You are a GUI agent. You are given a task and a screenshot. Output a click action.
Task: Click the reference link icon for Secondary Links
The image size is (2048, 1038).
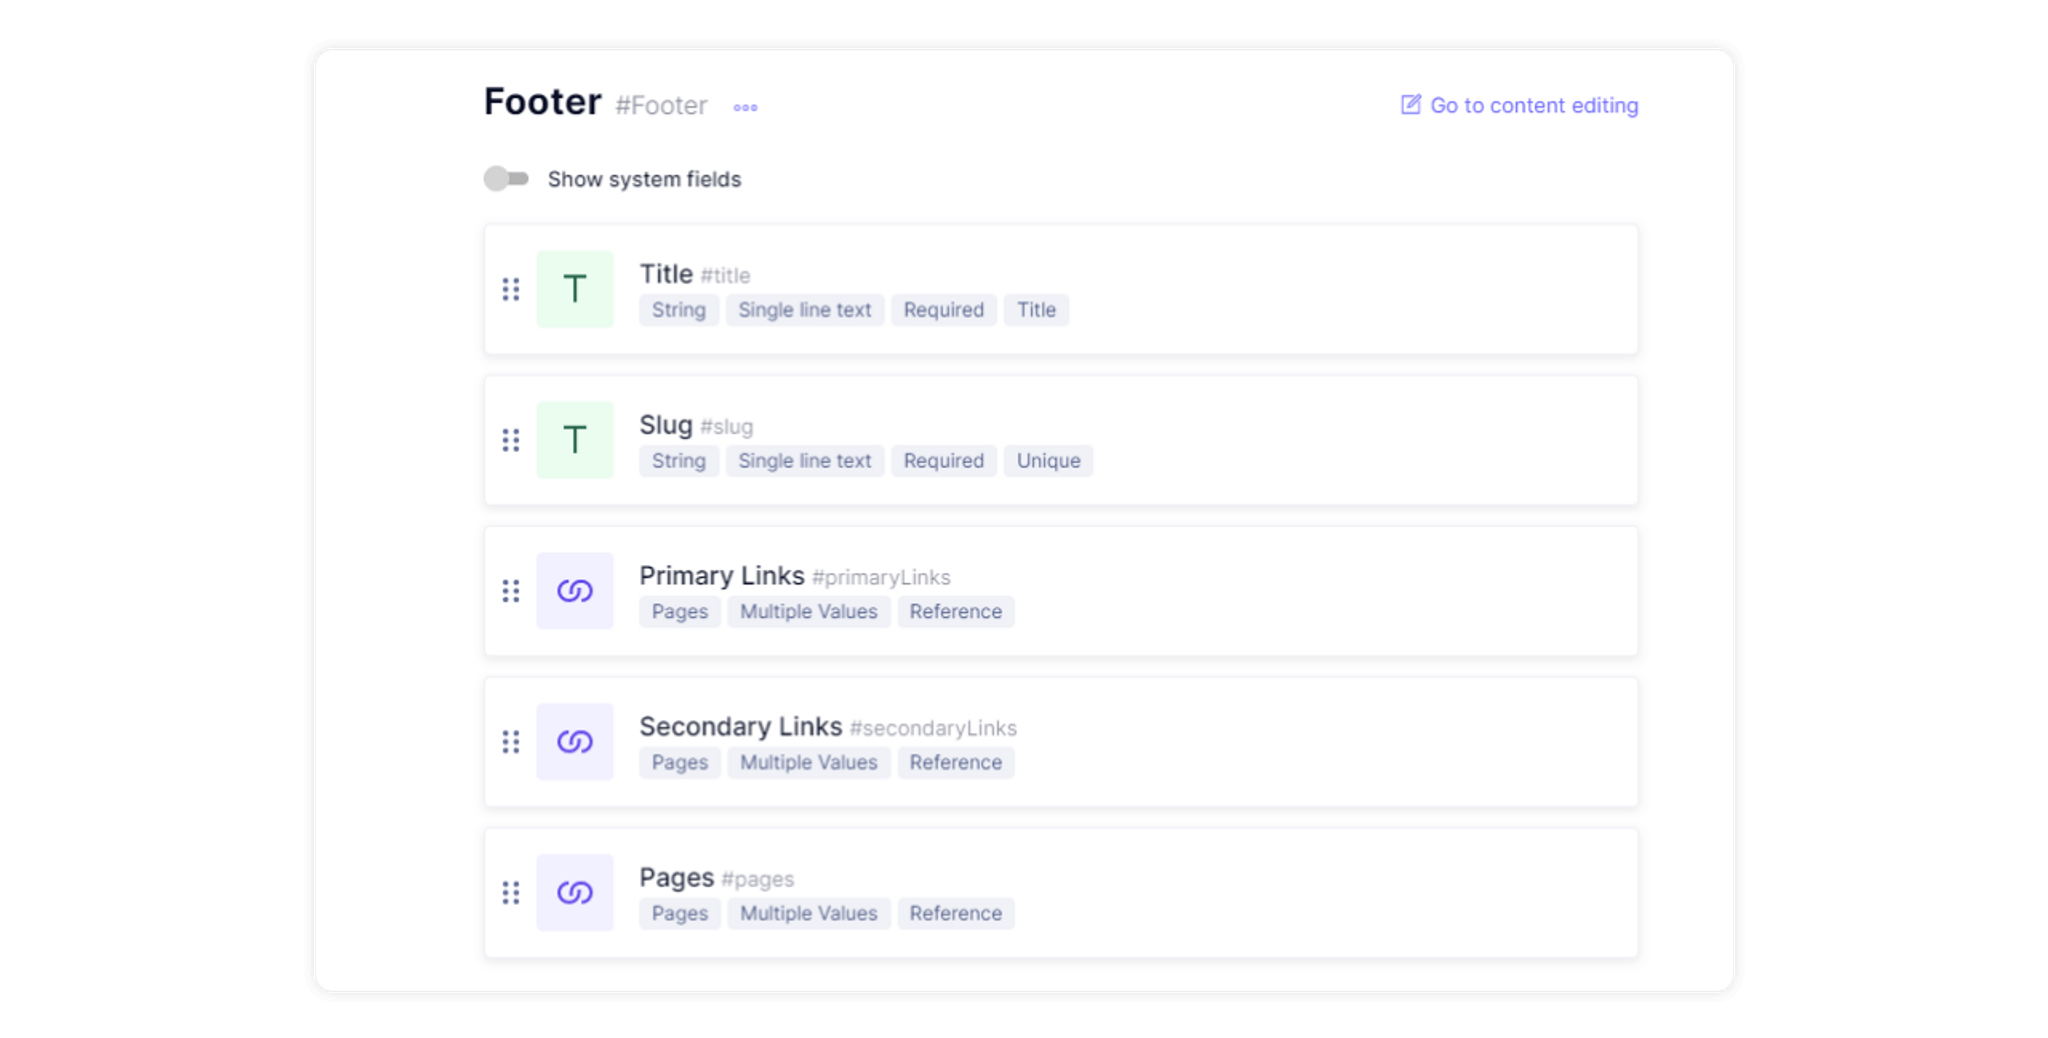point(575,742)
